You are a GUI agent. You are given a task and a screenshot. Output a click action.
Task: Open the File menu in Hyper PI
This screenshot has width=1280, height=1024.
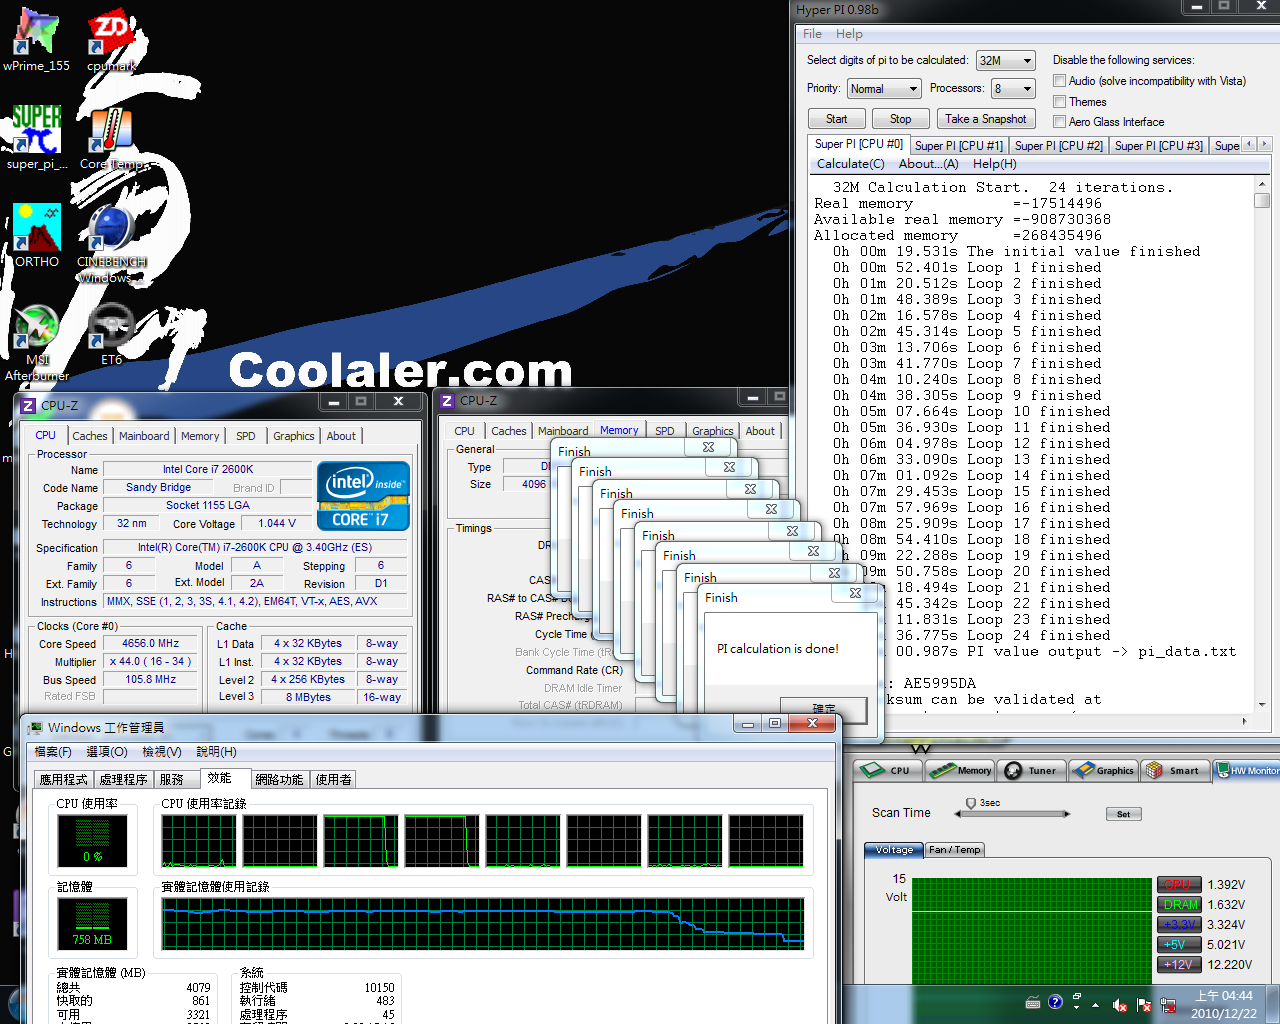coord(812,34)
